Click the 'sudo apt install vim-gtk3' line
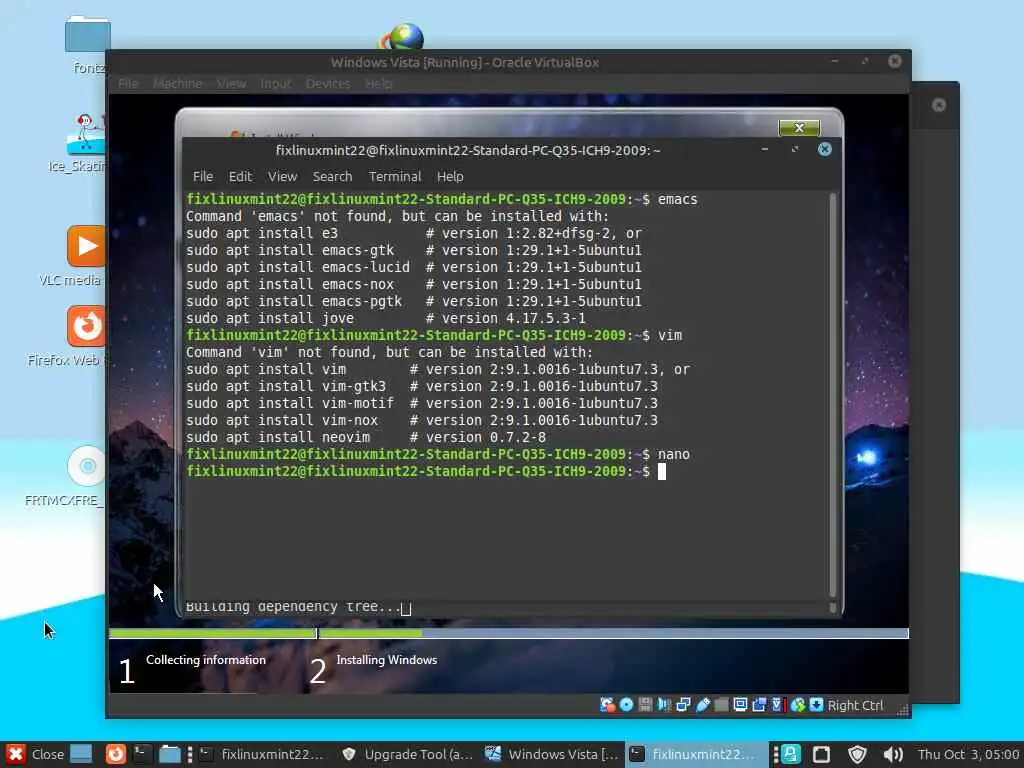This screenshot has width=1024, height=768. click(x=422, y=386)
